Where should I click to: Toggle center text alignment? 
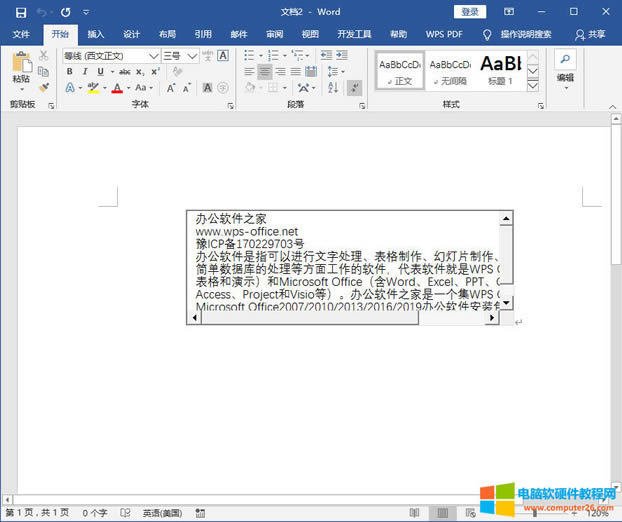pos(265,72)
